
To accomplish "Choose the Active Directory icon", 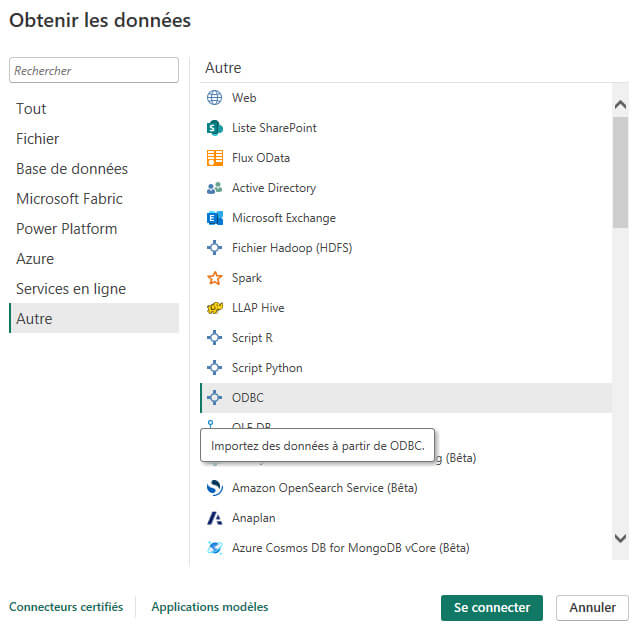I will [x=214, y=188].
